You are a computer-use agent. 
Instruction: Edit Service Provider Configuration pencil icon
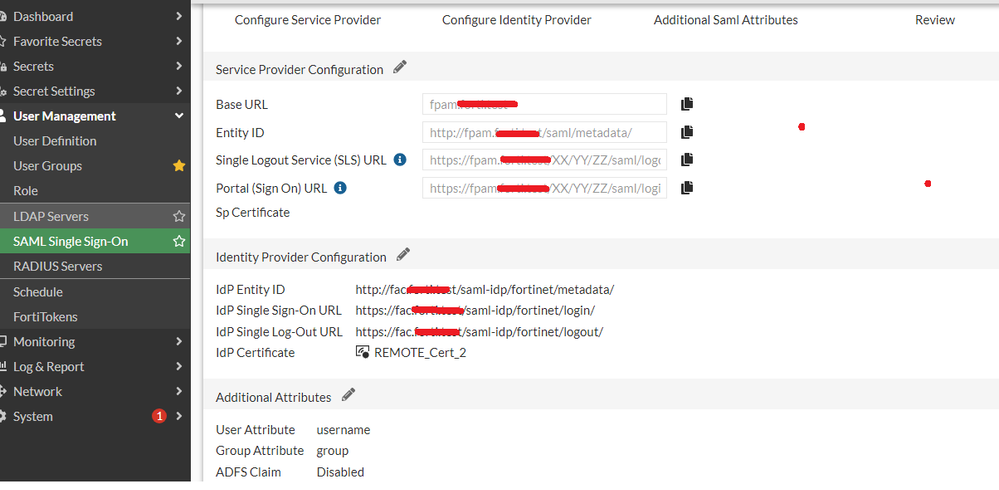(x=400, y=68)
